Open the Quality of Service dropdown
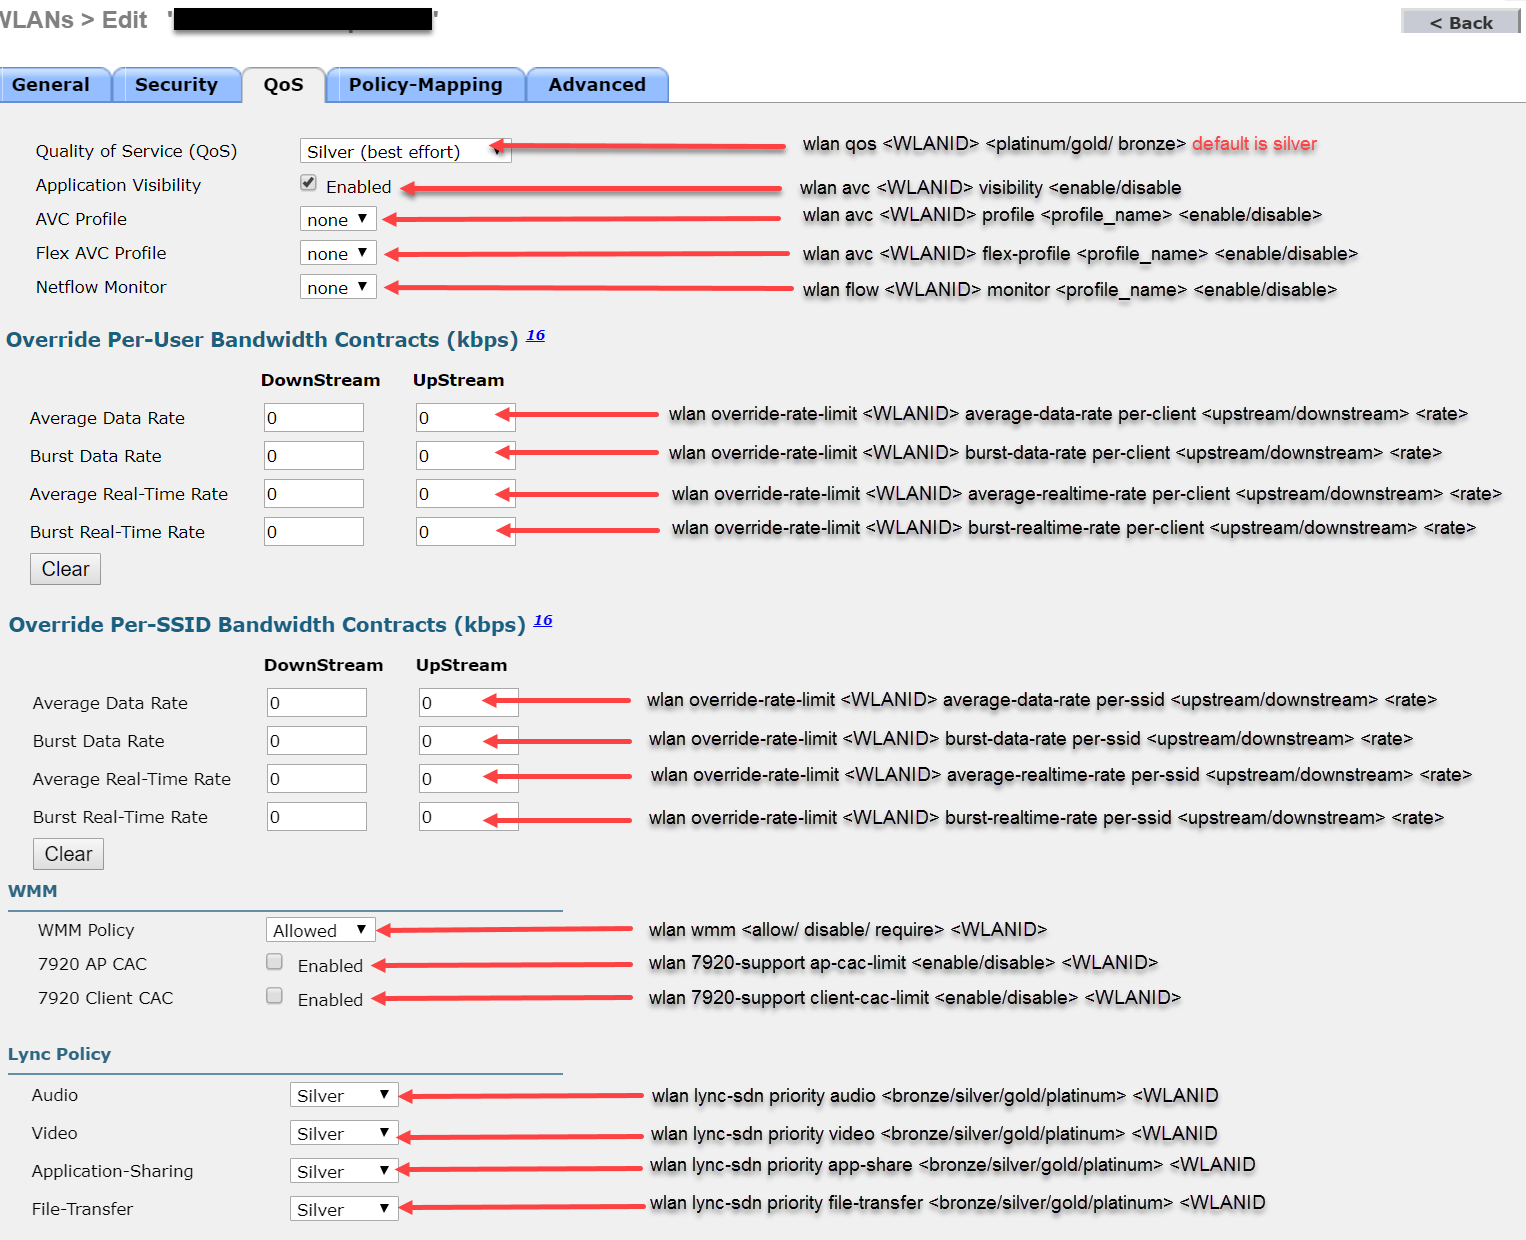1526x1240 pixels. click(x=404, y=151)
